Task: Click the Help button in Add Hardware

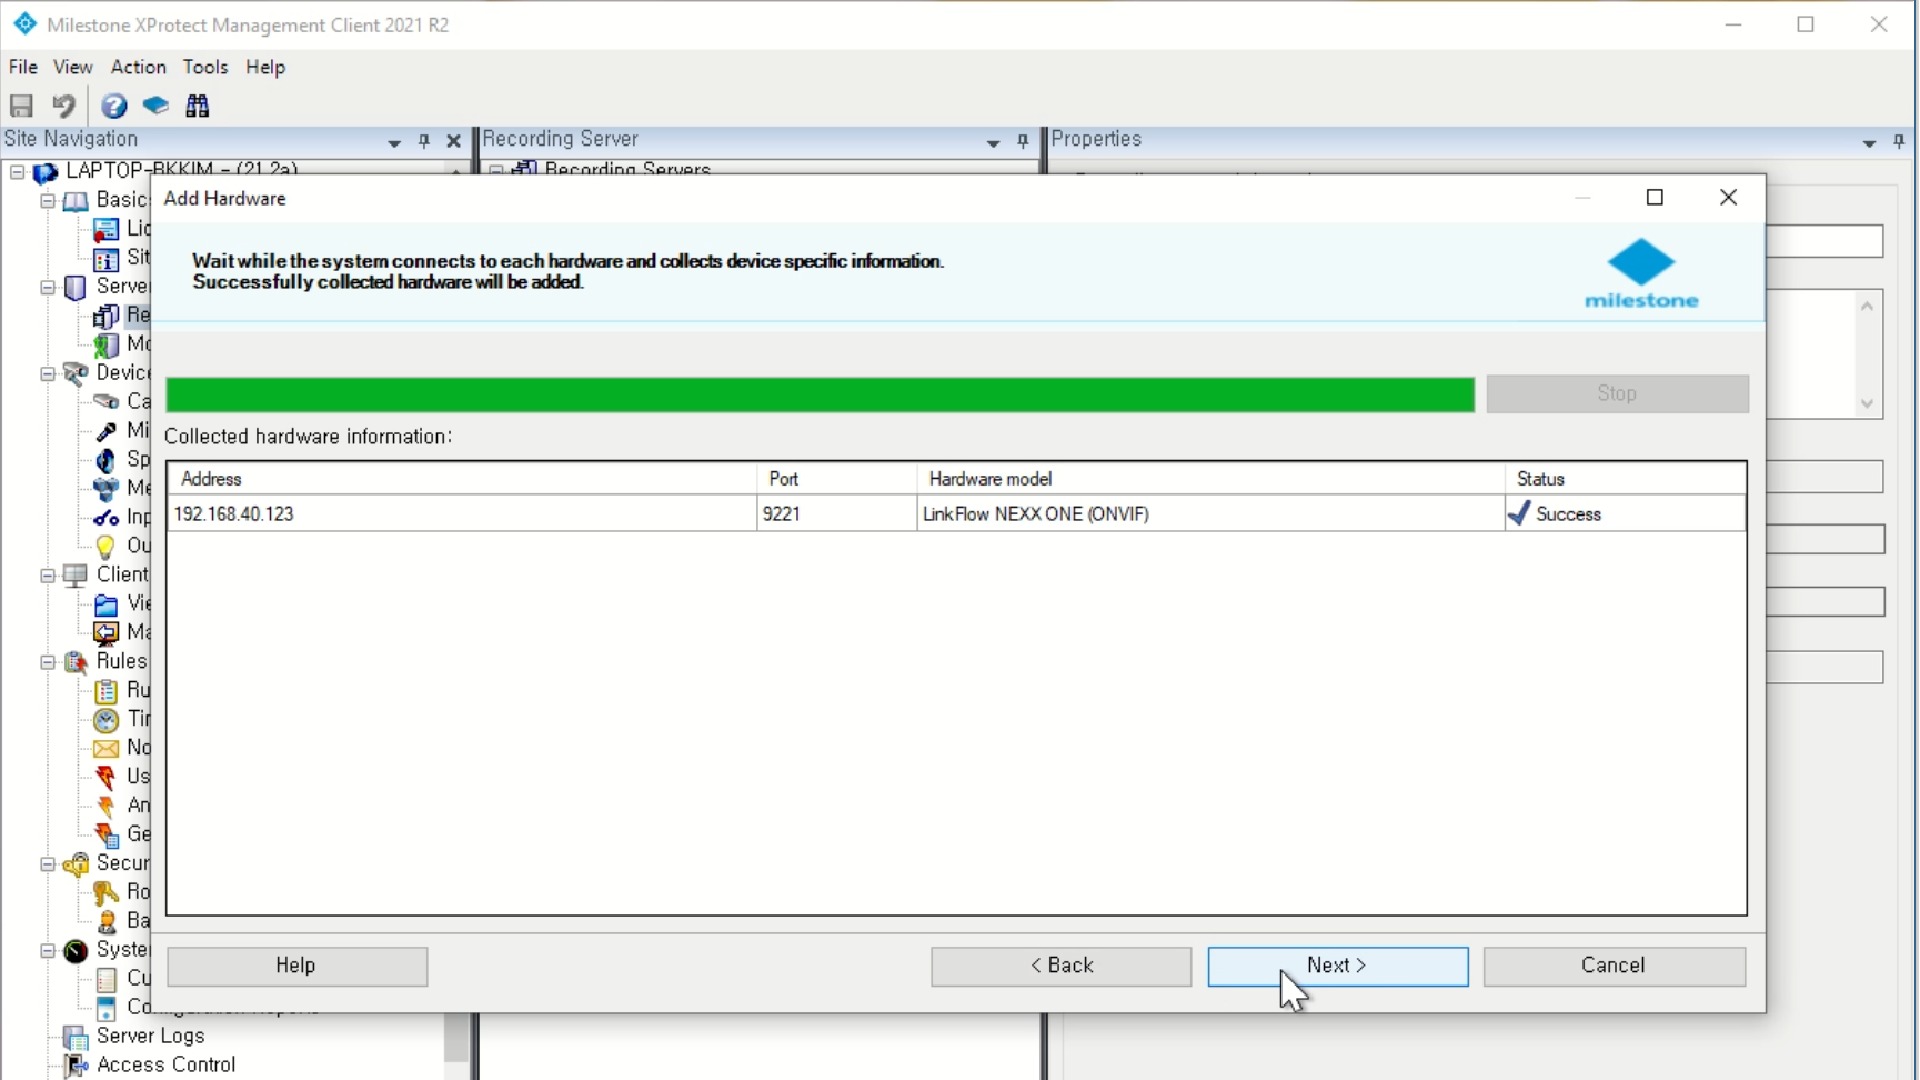Action: pos(297,966)
